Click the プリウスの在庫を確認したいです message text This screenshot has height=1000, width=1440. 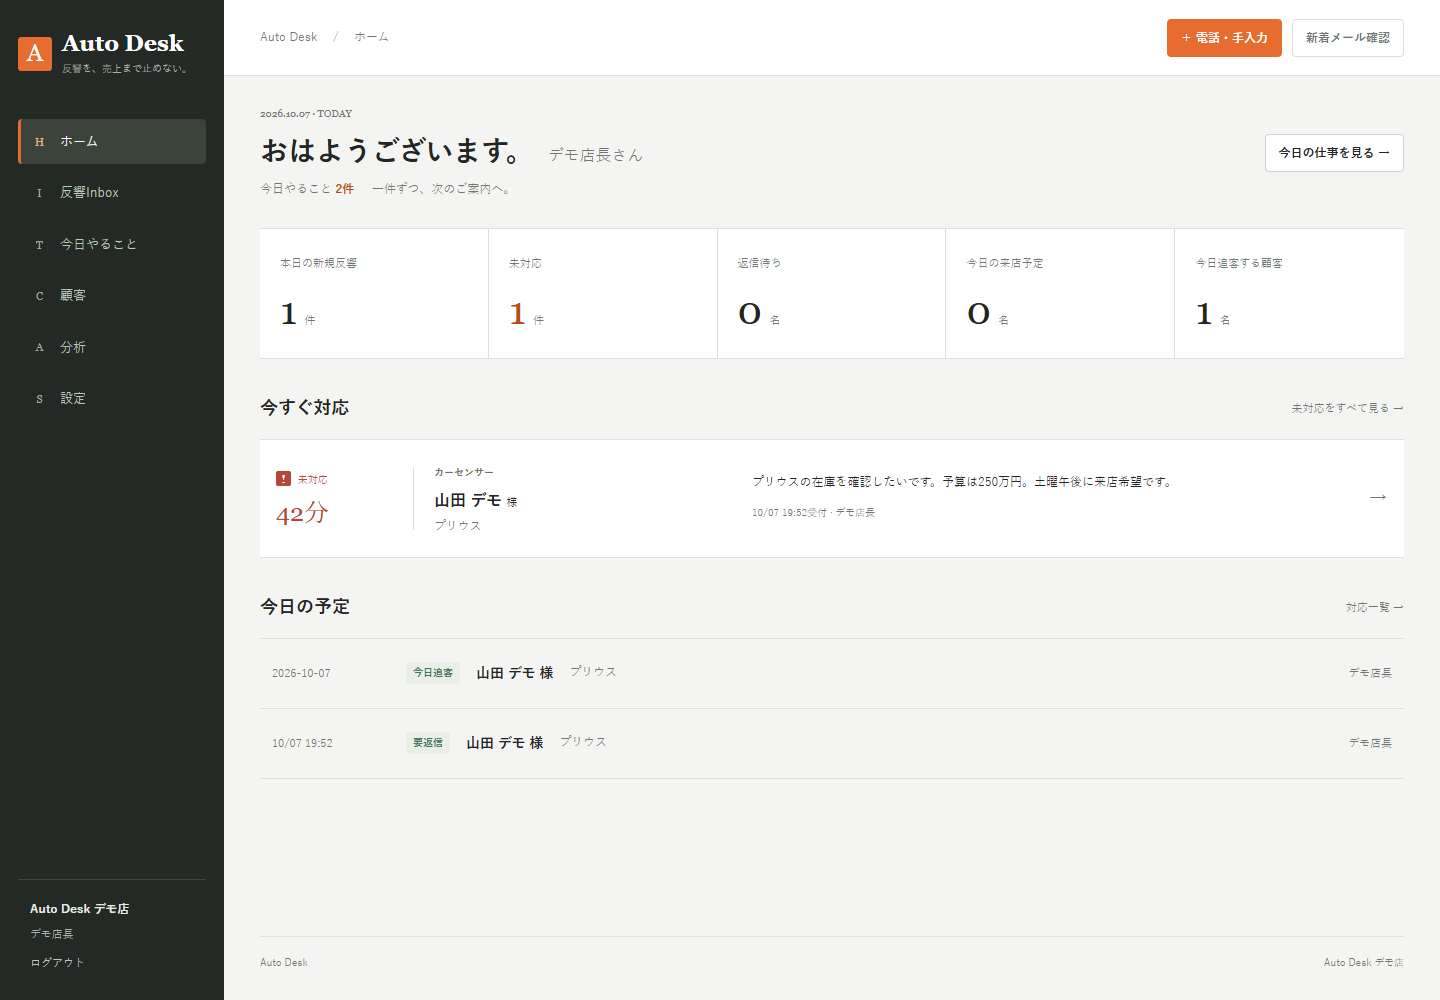coord(962,481)
